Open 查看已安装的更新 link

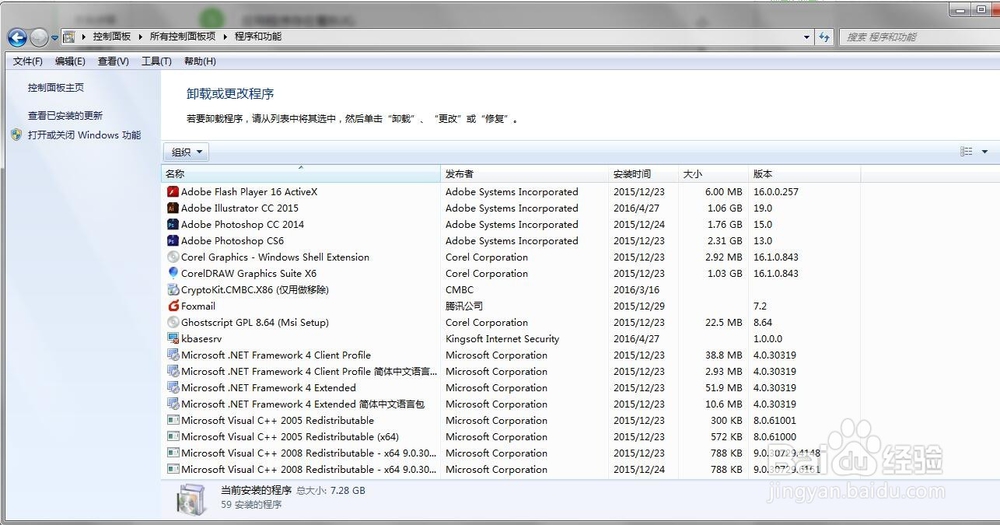(x=65, y=115)
